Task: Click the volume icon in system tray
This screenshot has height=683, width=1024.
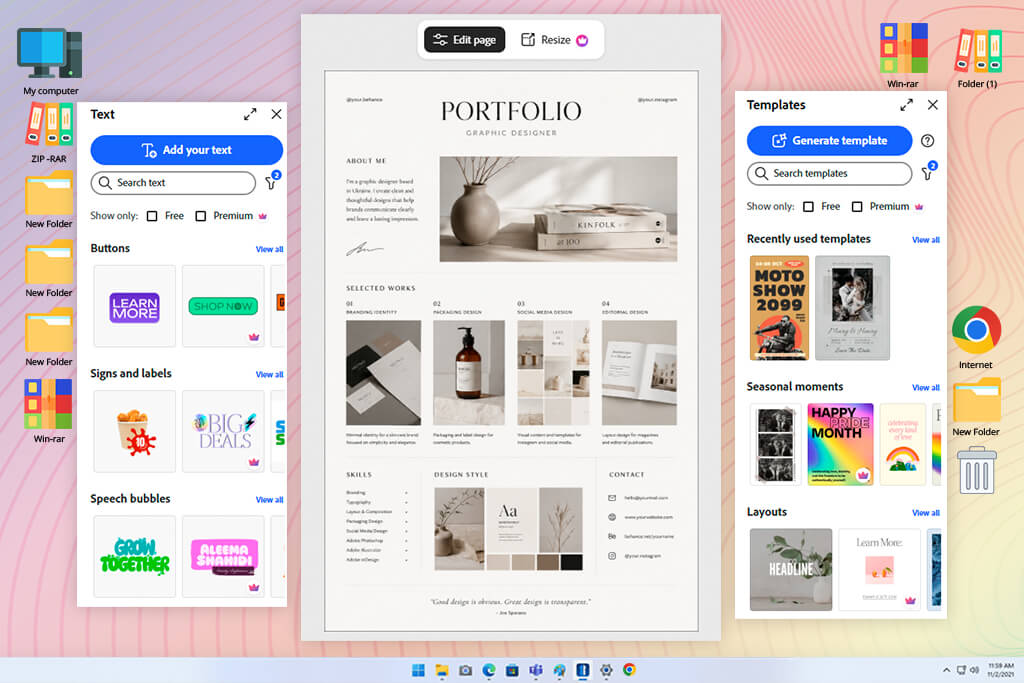Action: (974, 670)
